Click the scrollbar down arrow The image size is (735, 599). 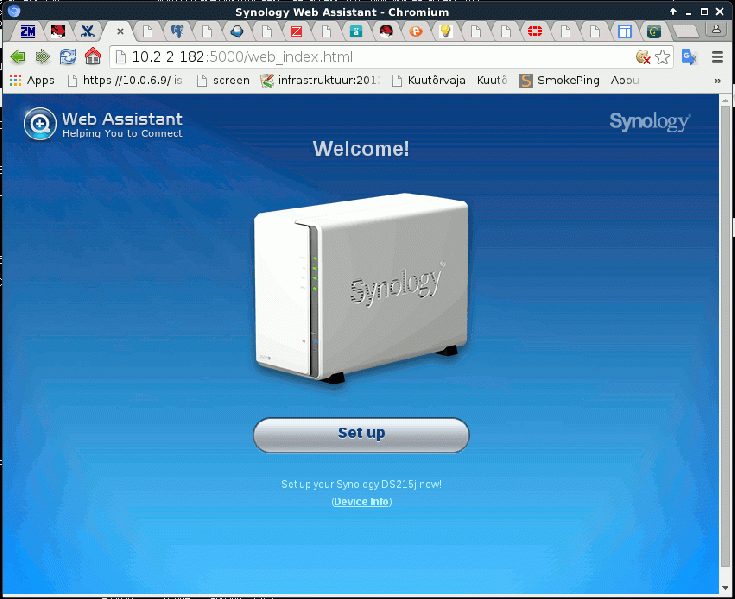725,588
